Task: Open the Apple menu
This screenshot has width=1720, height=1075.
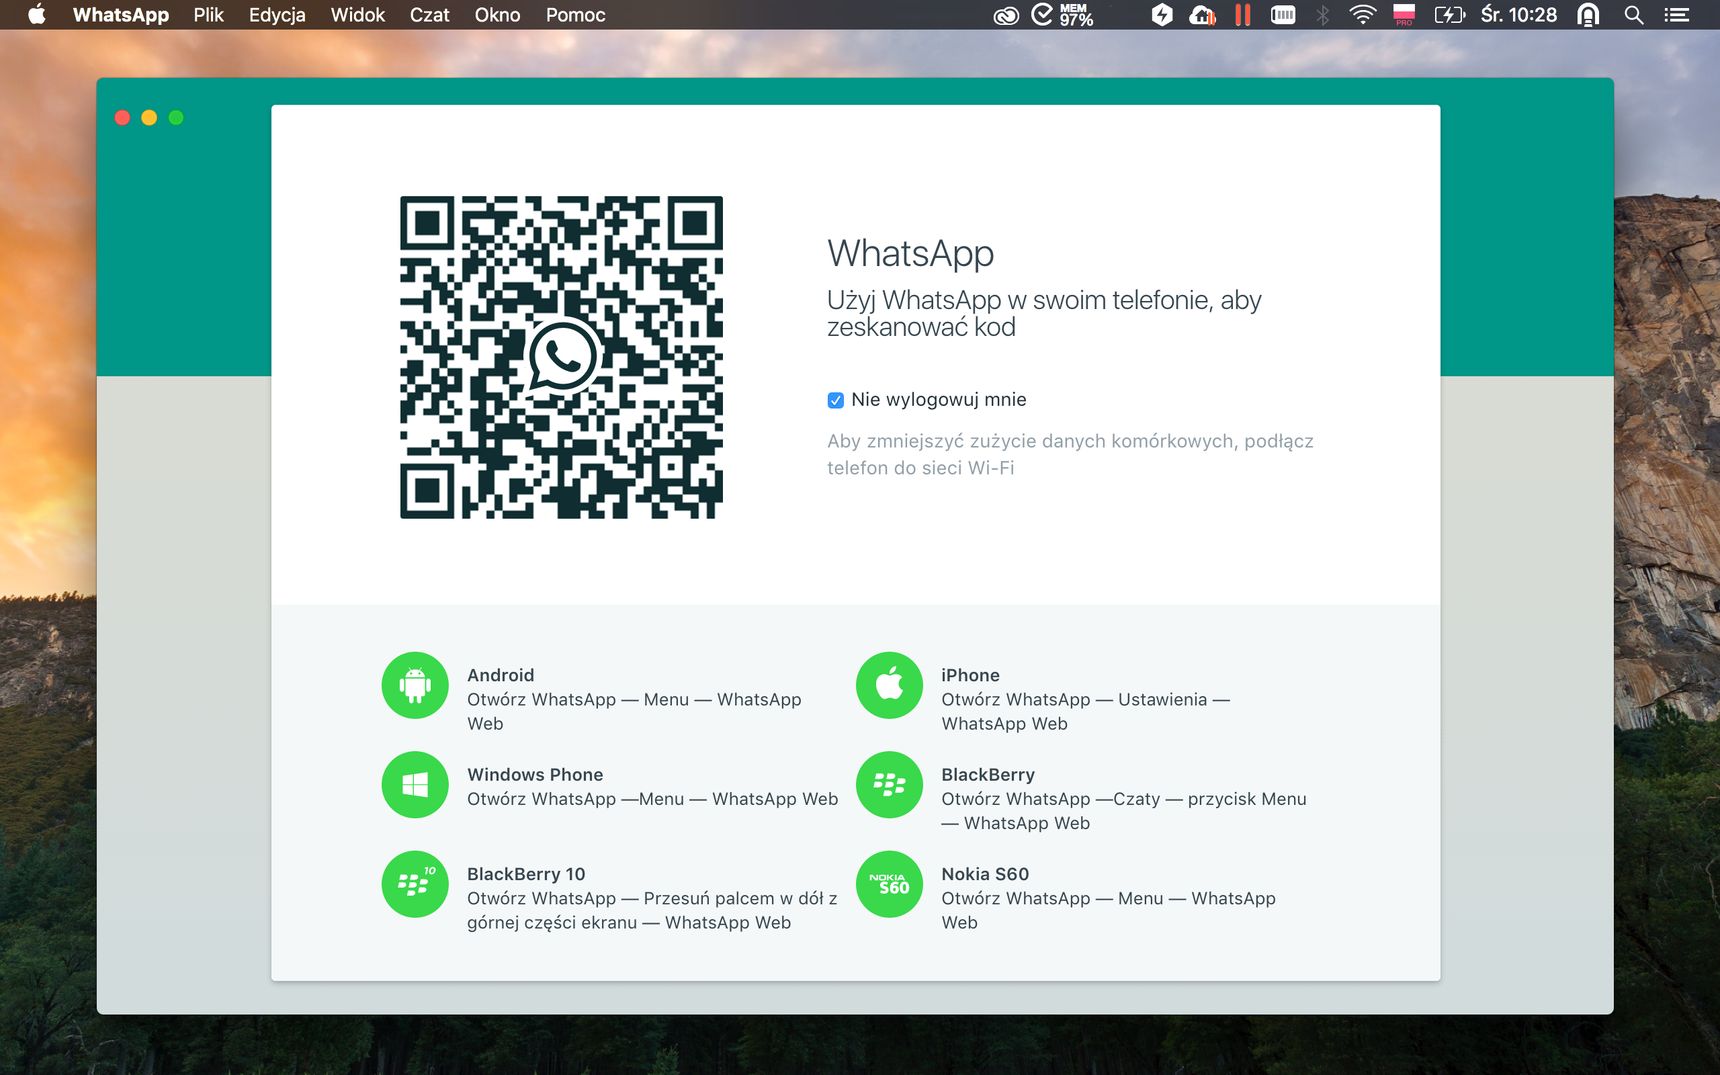Action: [x=37, y=15]
